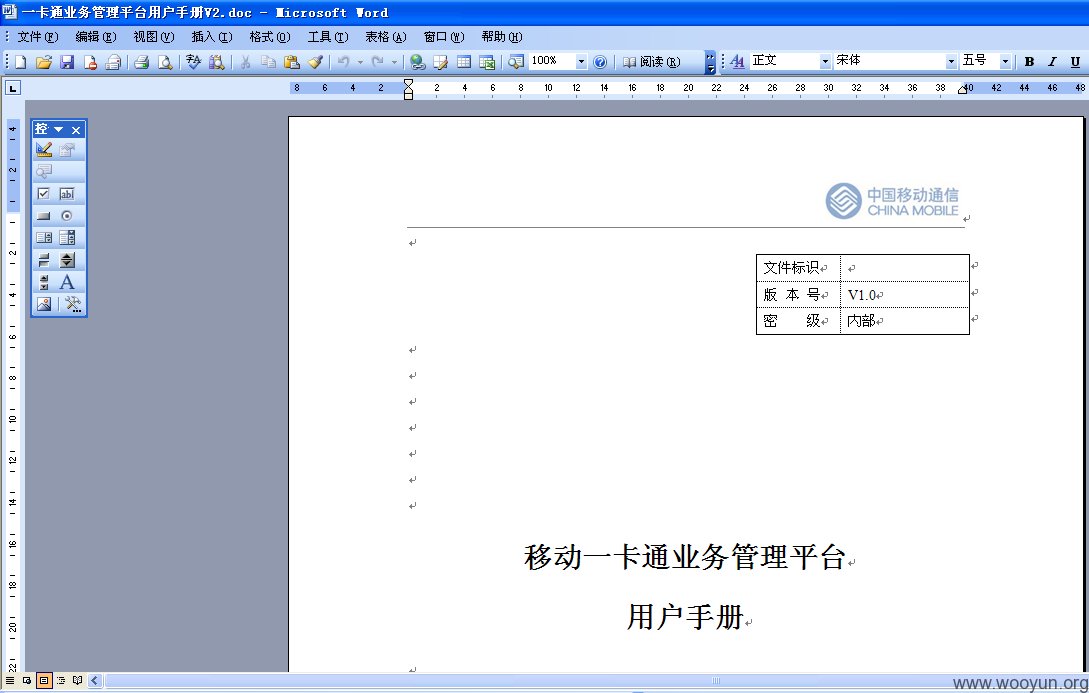Insert a hyperlink with the globe icon
The height and width of the screenshot is (693, 1089).
click(x=417, y=62)
